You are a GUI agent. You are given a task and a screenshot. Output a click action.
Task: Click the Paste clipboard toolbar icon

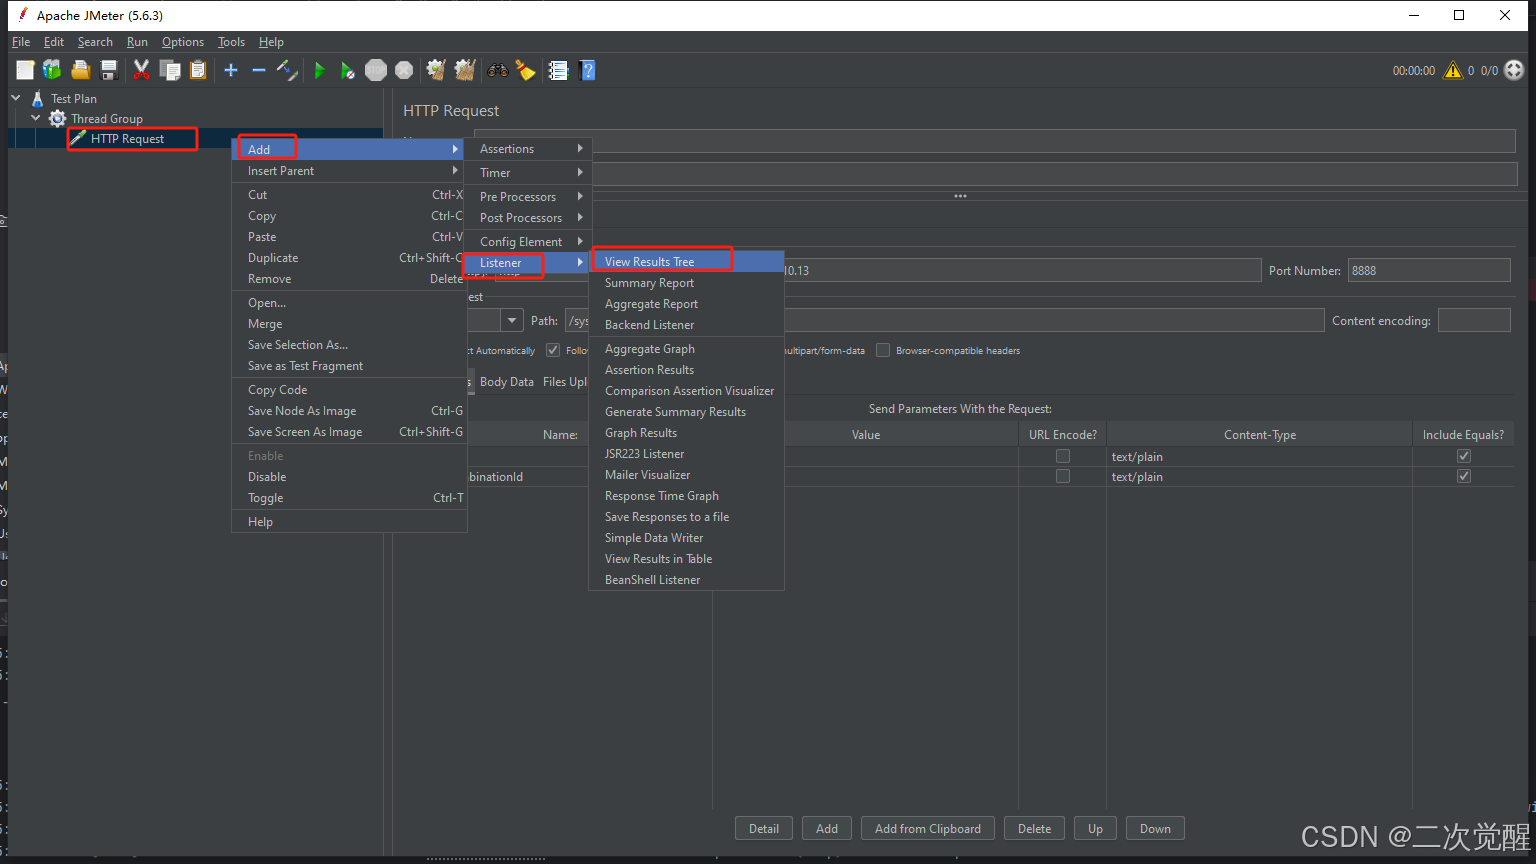[x=198, y=70]
